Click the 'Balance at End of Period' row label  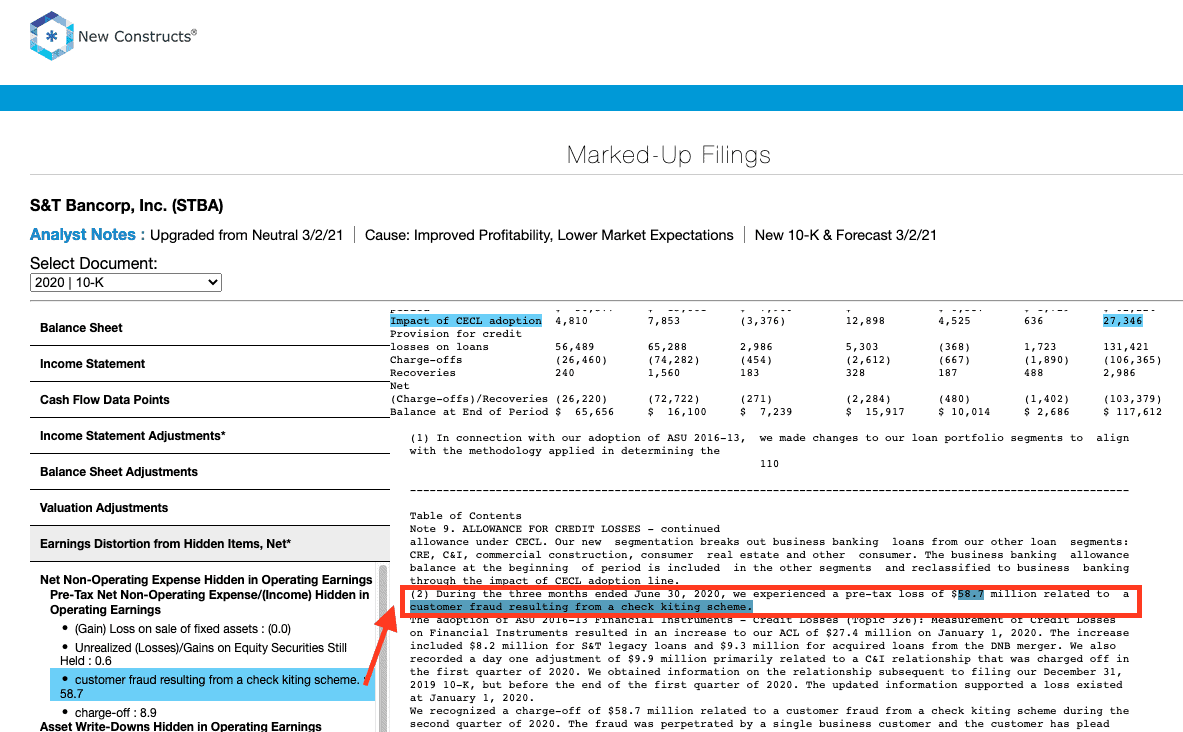click(469, 412)
